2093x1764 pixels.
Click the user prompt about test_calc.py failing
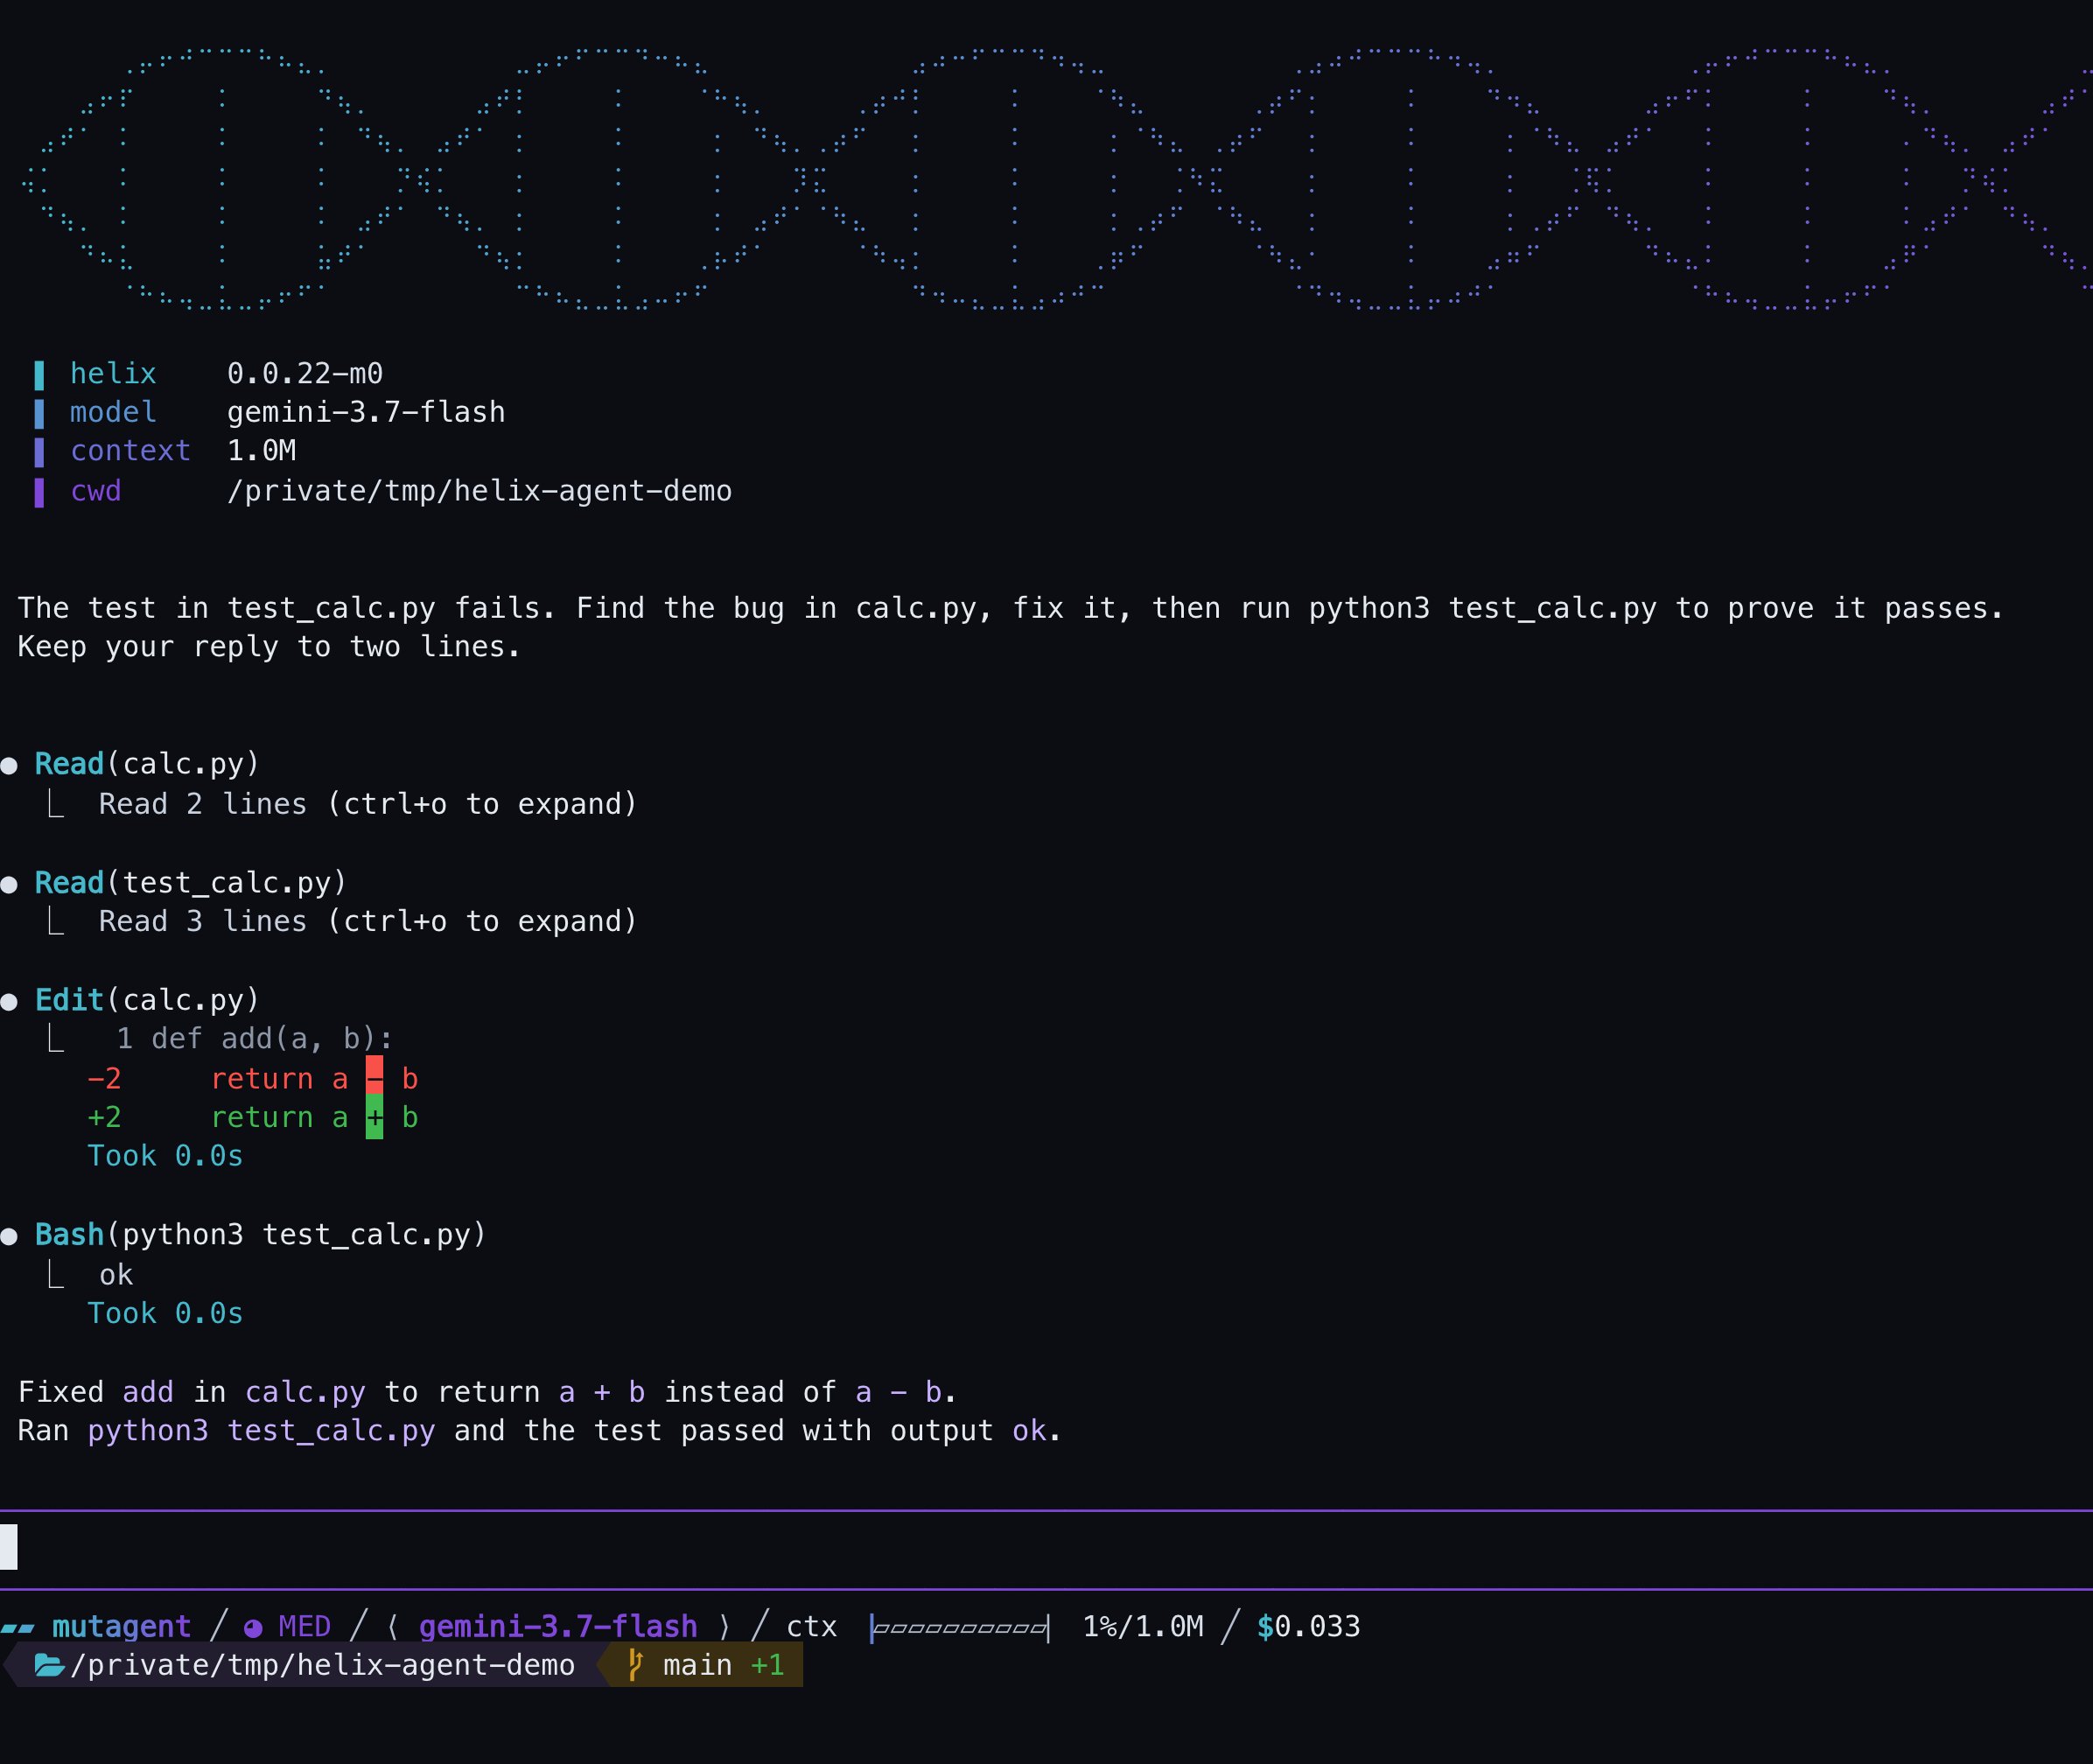point(1010,628)
